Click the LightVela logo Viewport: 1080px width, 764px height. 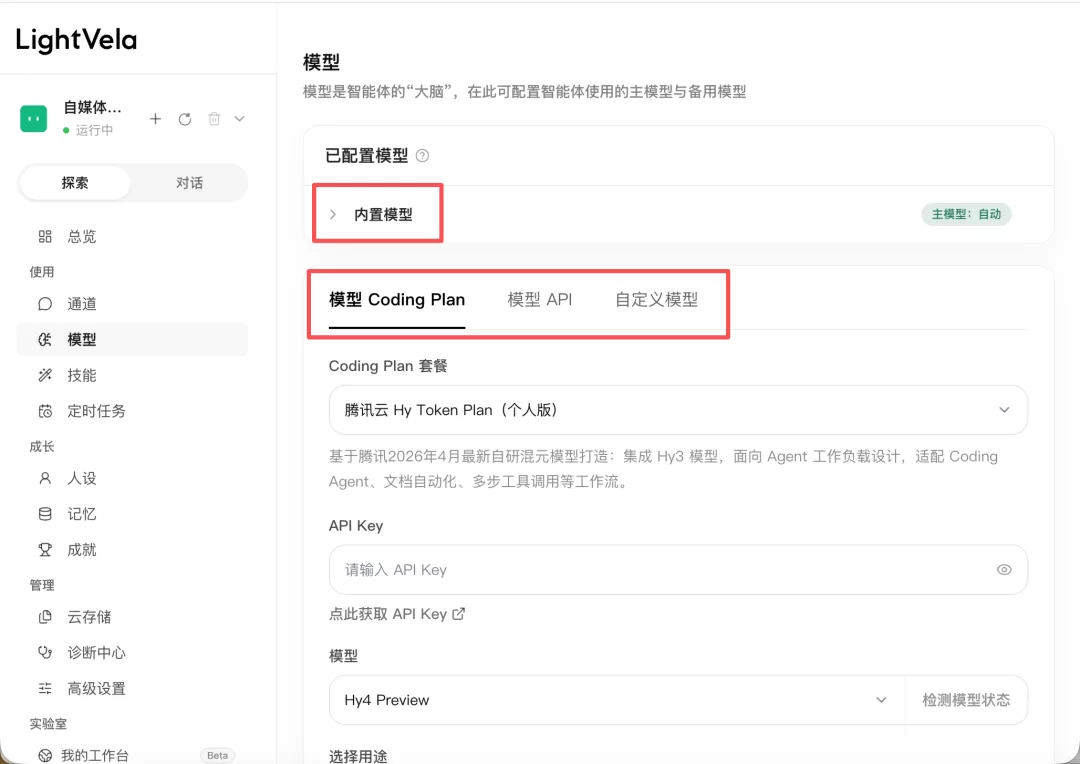click(76, 40)
